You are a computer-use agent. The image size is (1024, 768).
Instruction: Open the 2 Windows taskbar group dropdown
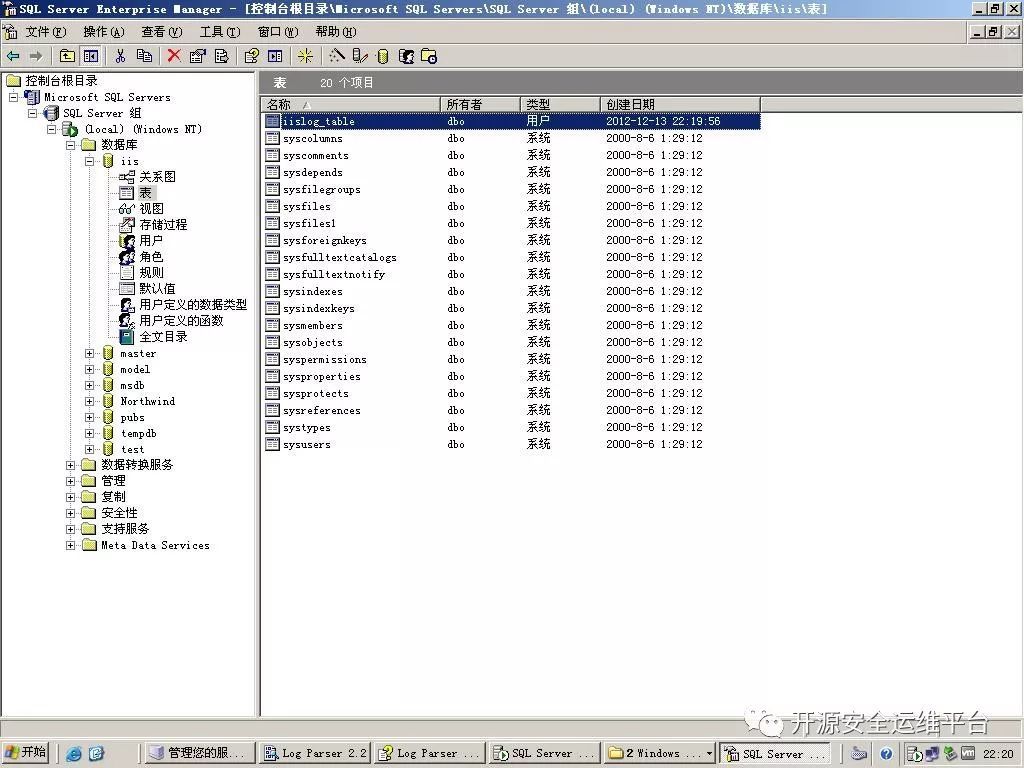tap(660, 754)
